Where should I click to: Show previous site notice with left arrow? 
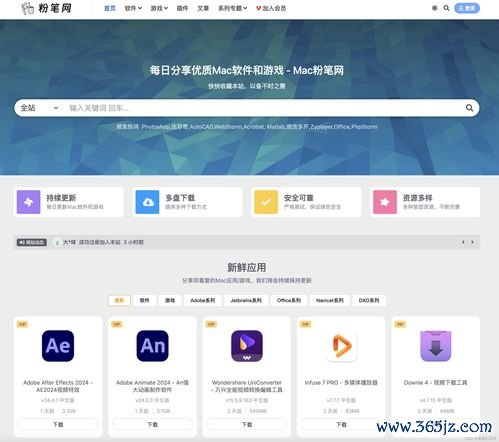click(463, 242)
